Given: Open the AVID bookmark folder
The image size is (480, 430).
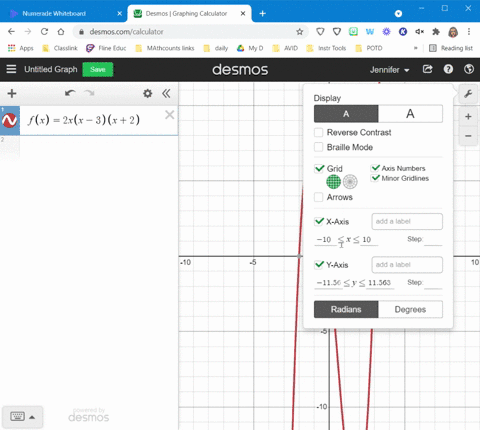Looking at the screenshot, I should [x=285, y=48].
